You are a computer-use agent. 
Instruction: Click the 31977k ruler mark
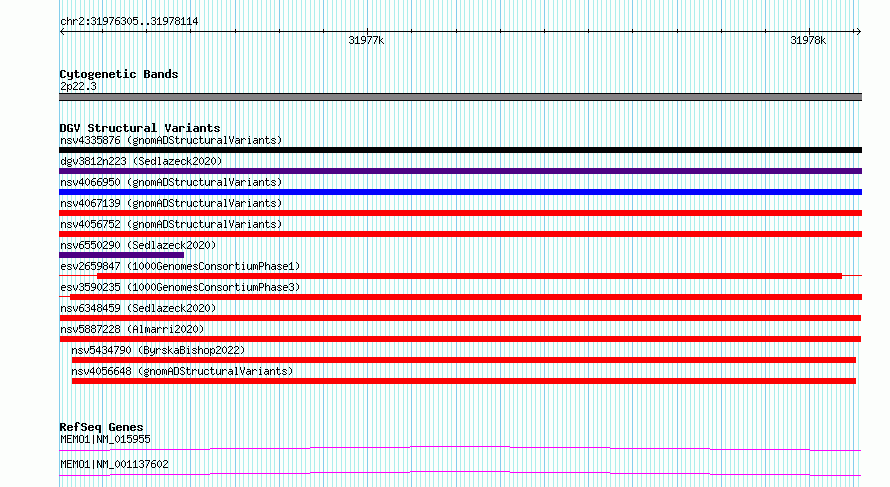point(366,40)
